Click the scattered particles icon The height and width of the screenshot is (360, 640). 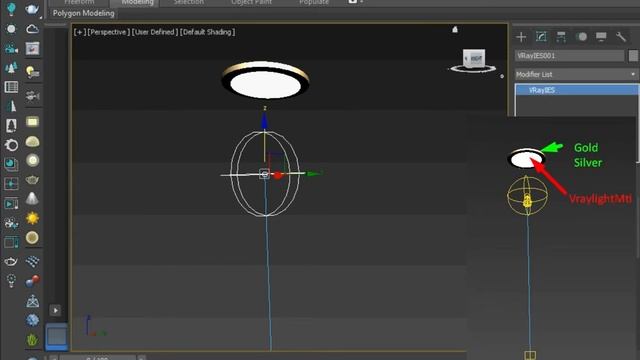(x=11, y=223)
